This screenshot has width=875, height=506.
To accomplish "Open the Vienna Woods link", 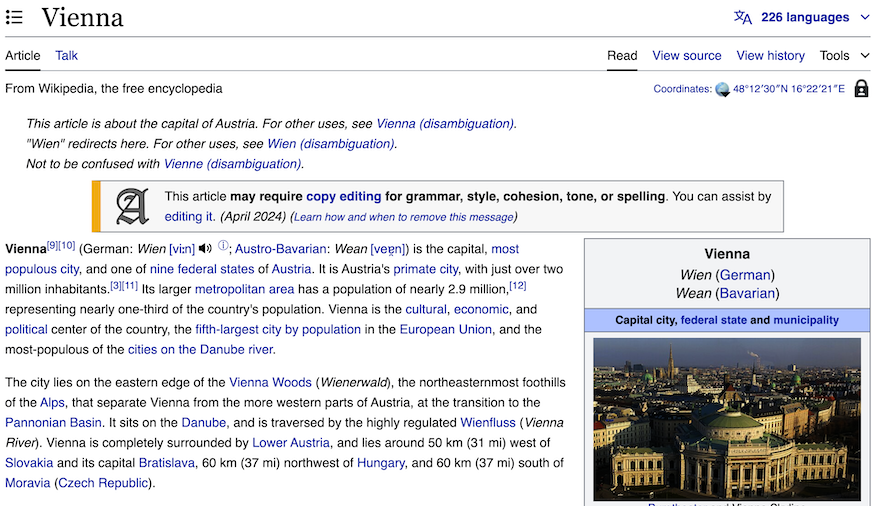I will click(x=270, y=382).
